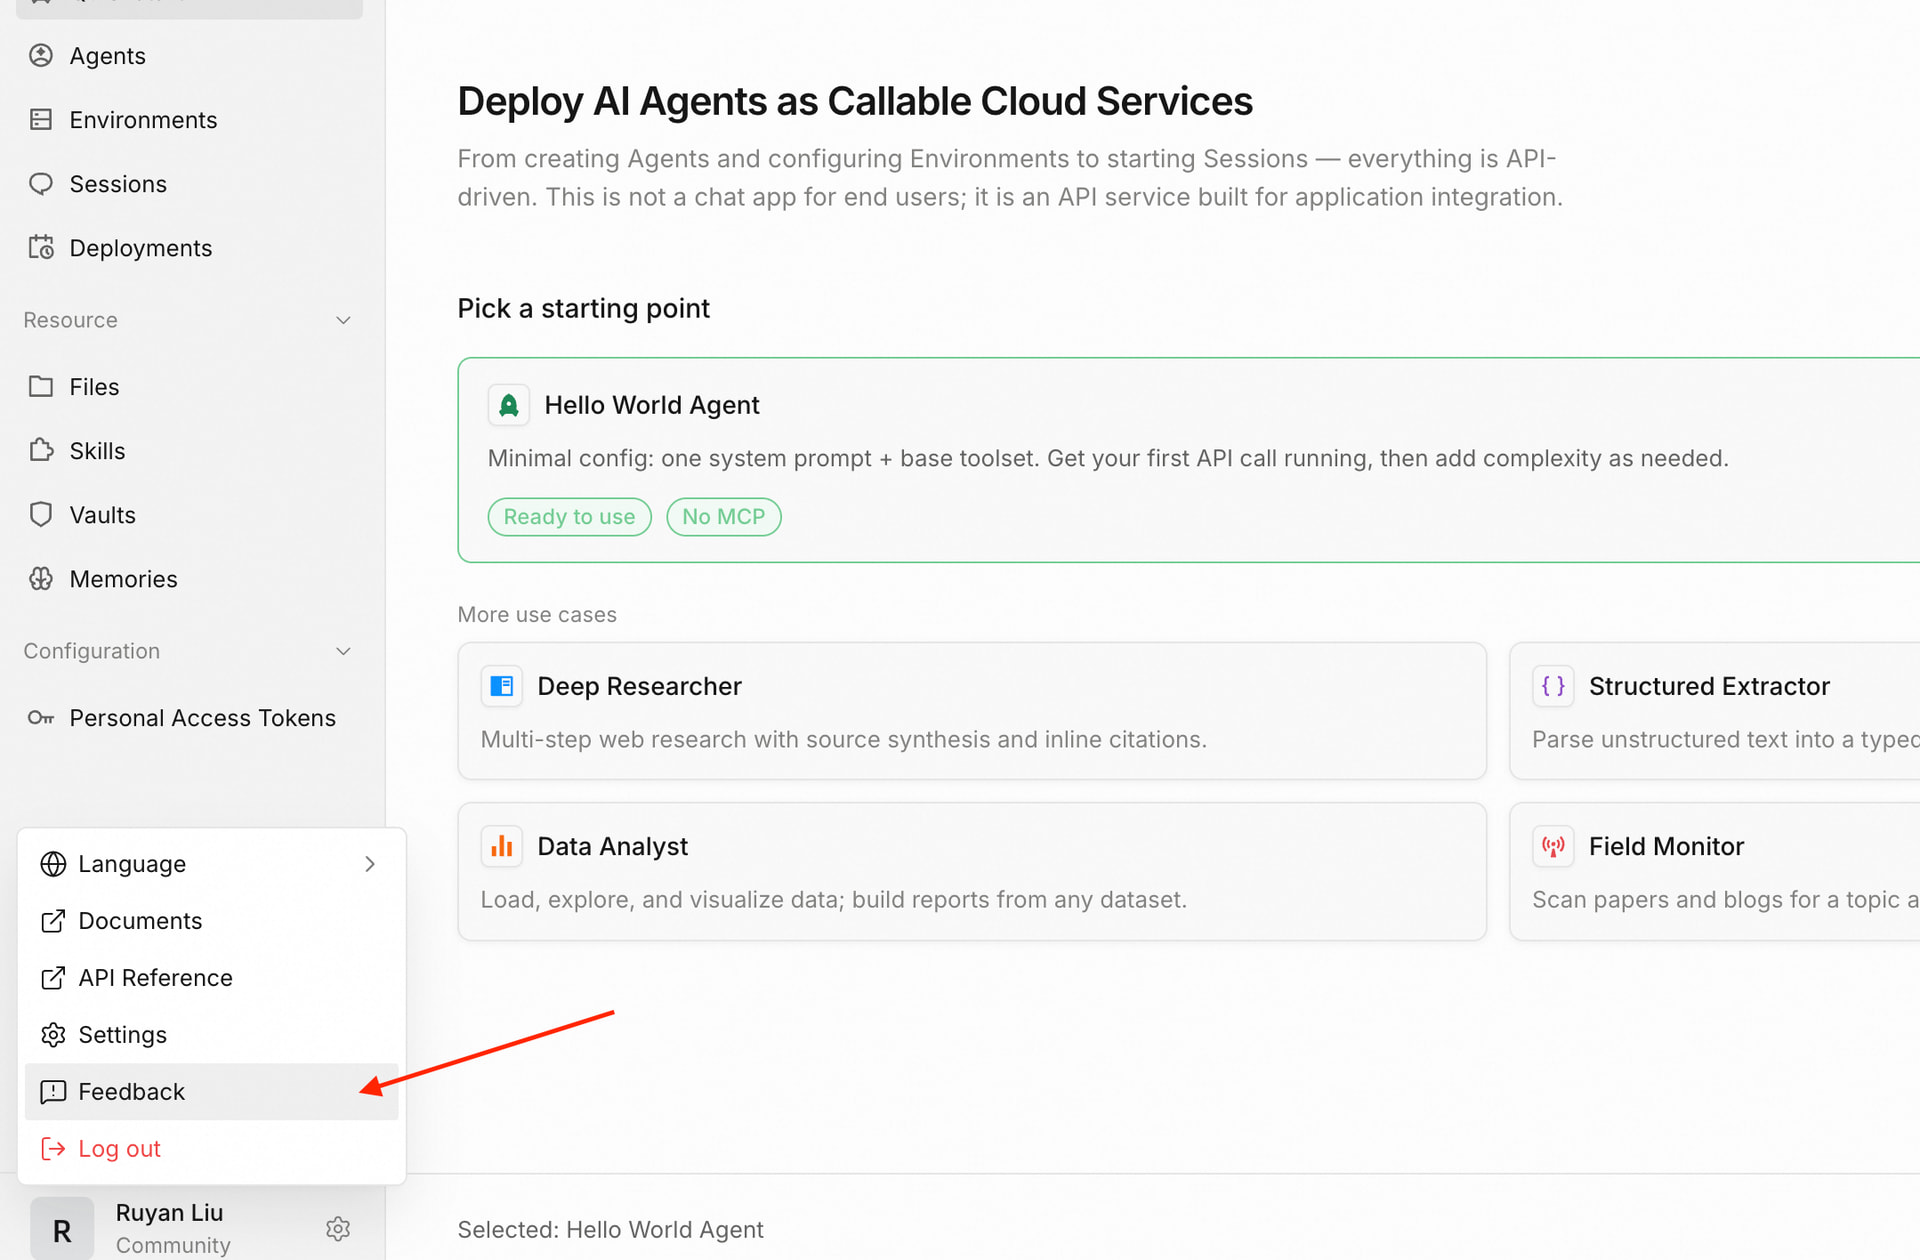This screenshot has height=1260, width=1920.
Task: Click the Structured Extractor braces icon
Action: coord(1553,686)
